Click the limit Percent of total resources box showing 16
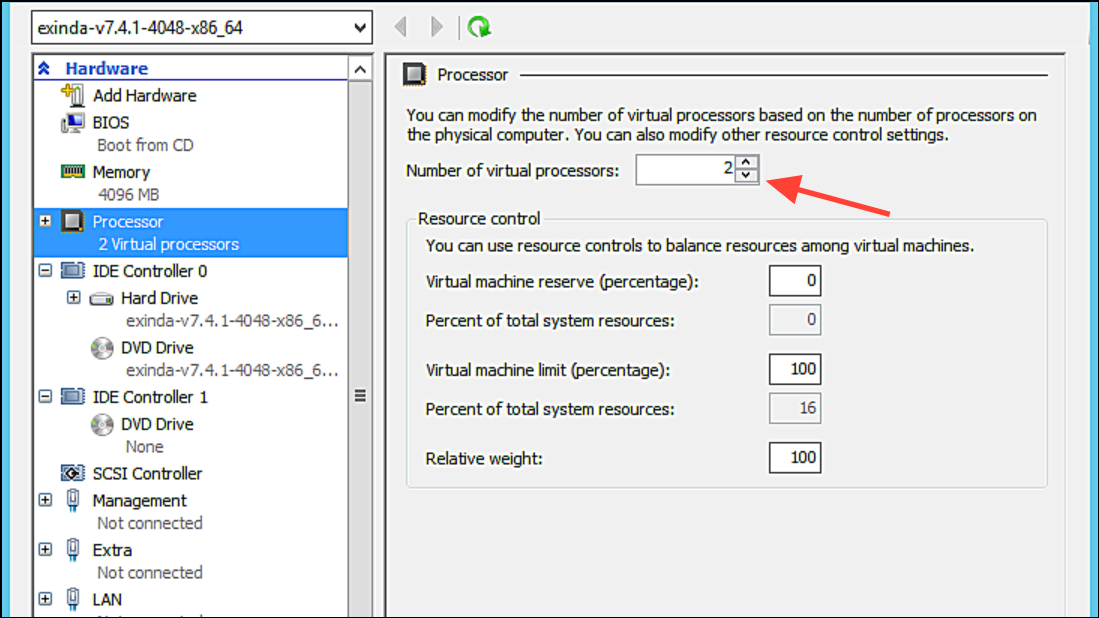The width and height of the screenshot is (1099, 618). (x=795, y=408)
